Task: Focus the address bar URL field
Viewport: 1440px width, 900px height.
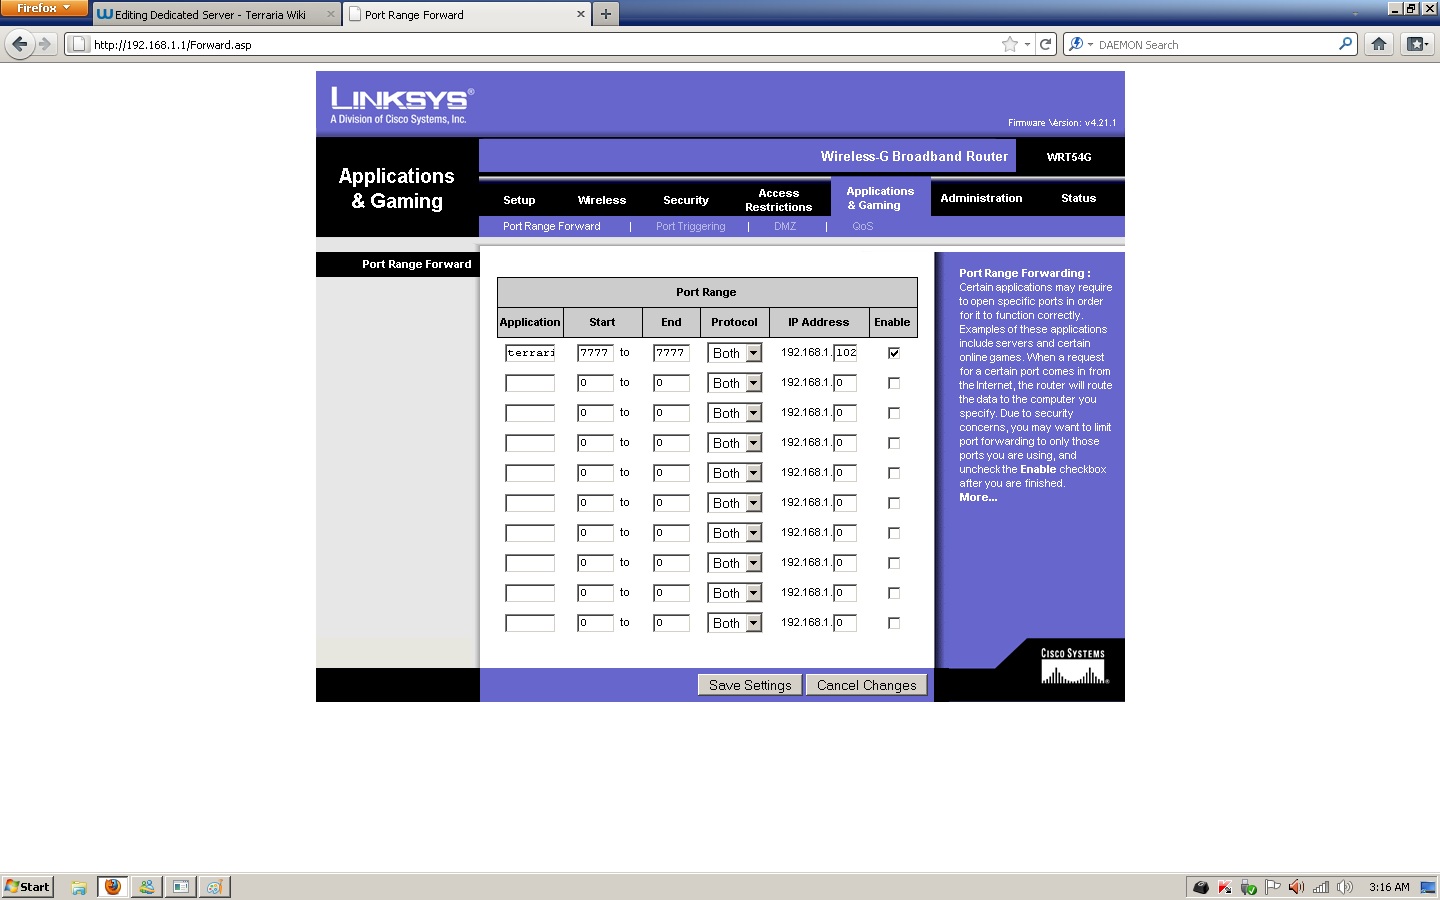Action: (x=545, y=44)
